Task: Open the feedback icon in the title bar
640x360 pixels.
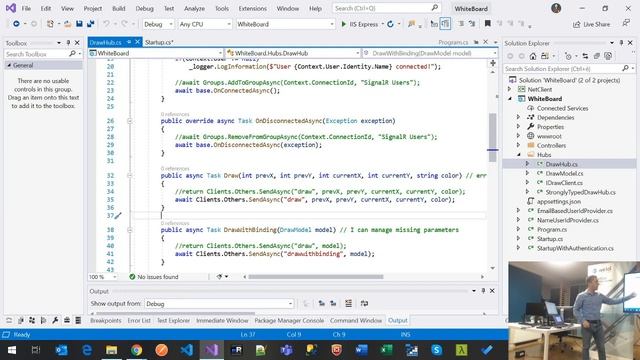Action: click(x=626, y=24)
